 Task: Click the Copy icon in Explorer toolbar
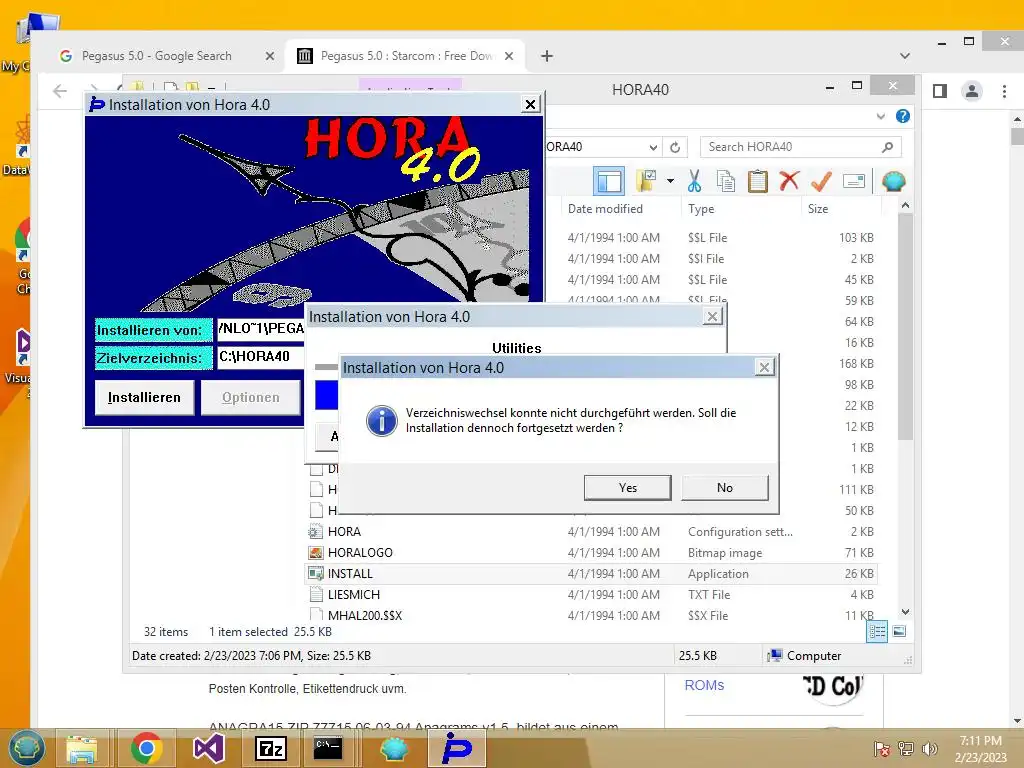tap(726, 181)
